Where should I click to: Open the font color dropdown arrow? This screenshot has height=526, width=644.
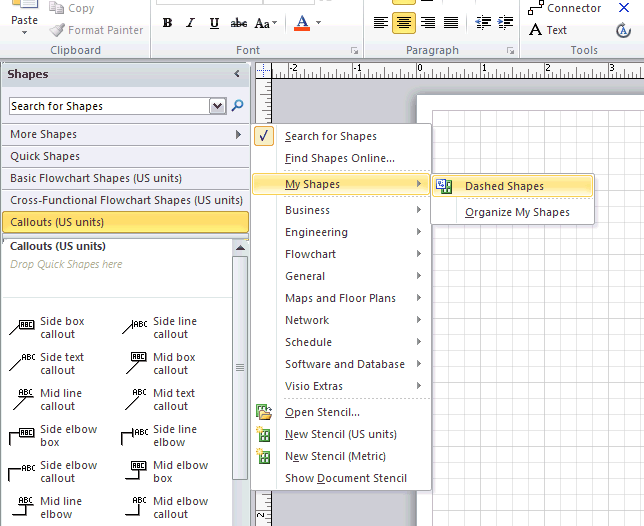(319, 23)
